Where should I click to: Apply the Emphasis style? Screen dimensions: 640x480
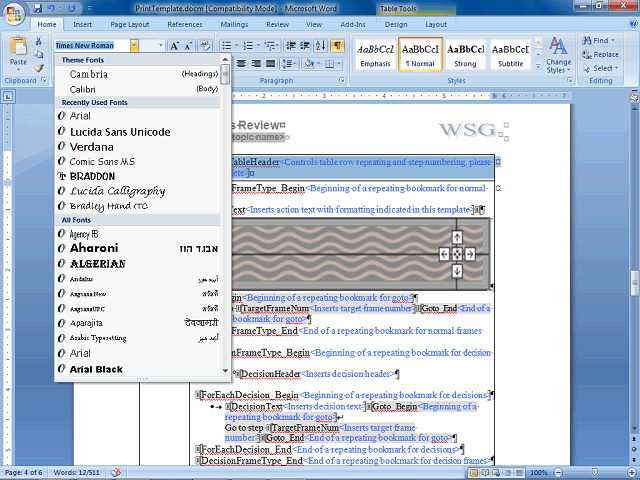point(376,55)
